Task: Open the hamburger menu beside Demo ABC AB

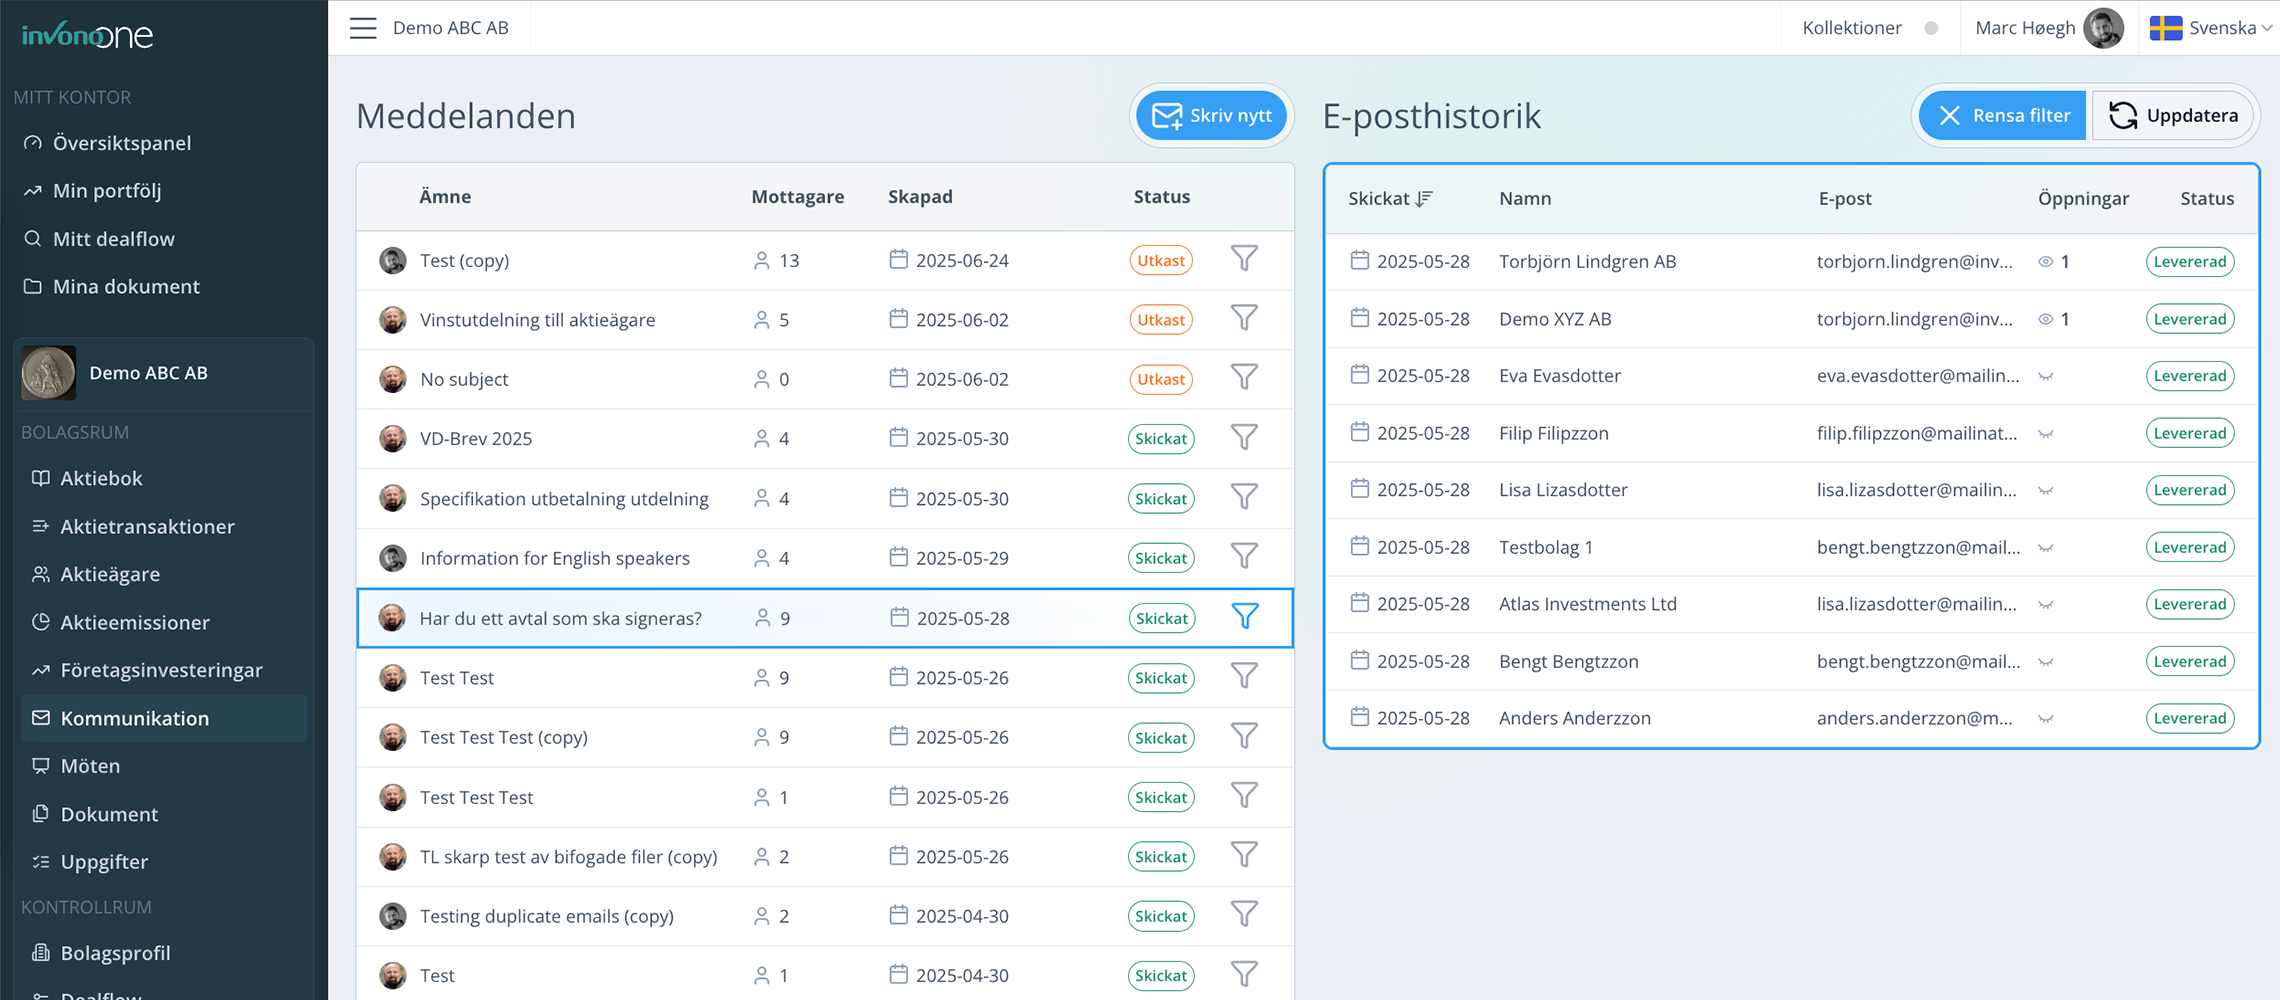Action: (363, 27)
